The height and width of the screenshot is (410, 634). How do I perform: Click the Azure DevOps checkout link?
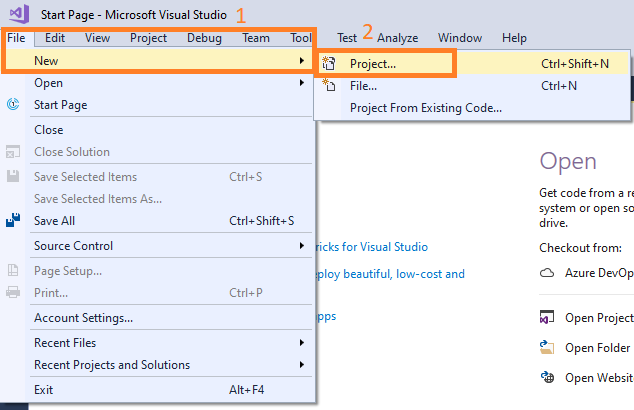599,273
